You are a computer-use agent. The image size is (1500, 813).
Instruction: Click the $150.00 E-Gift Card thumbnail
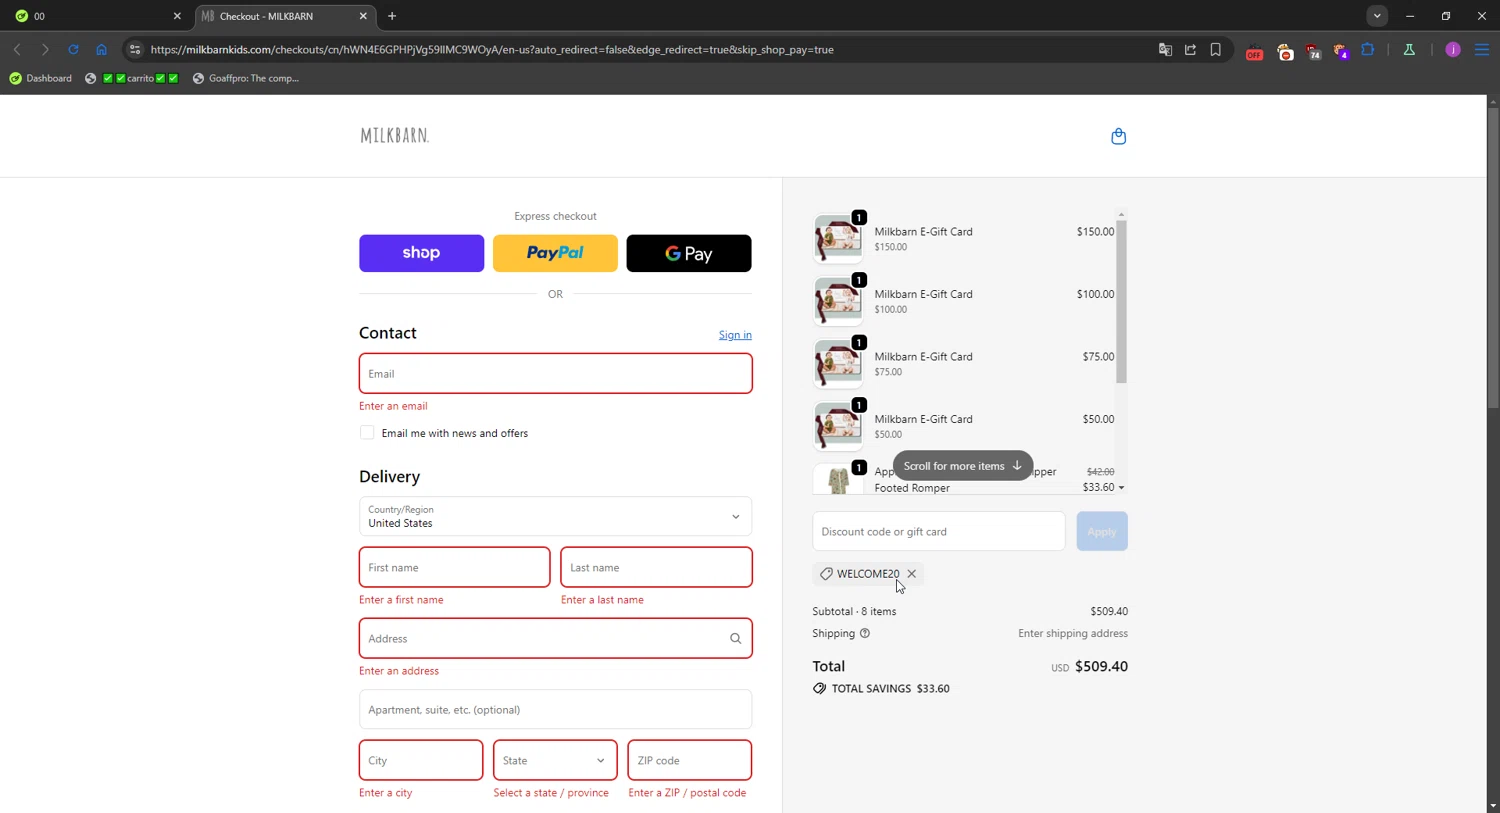(838, 238)
